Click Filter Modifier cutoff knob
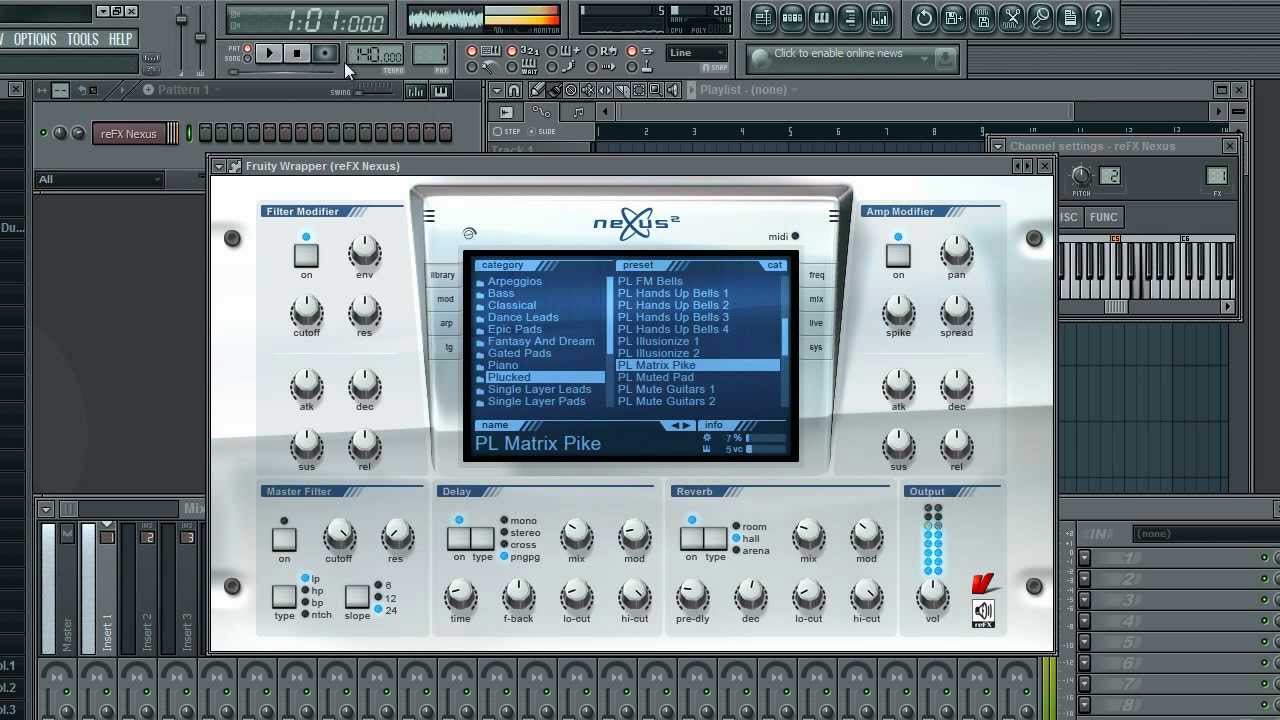The image size is (1280, 720). [x=306, y=311]
